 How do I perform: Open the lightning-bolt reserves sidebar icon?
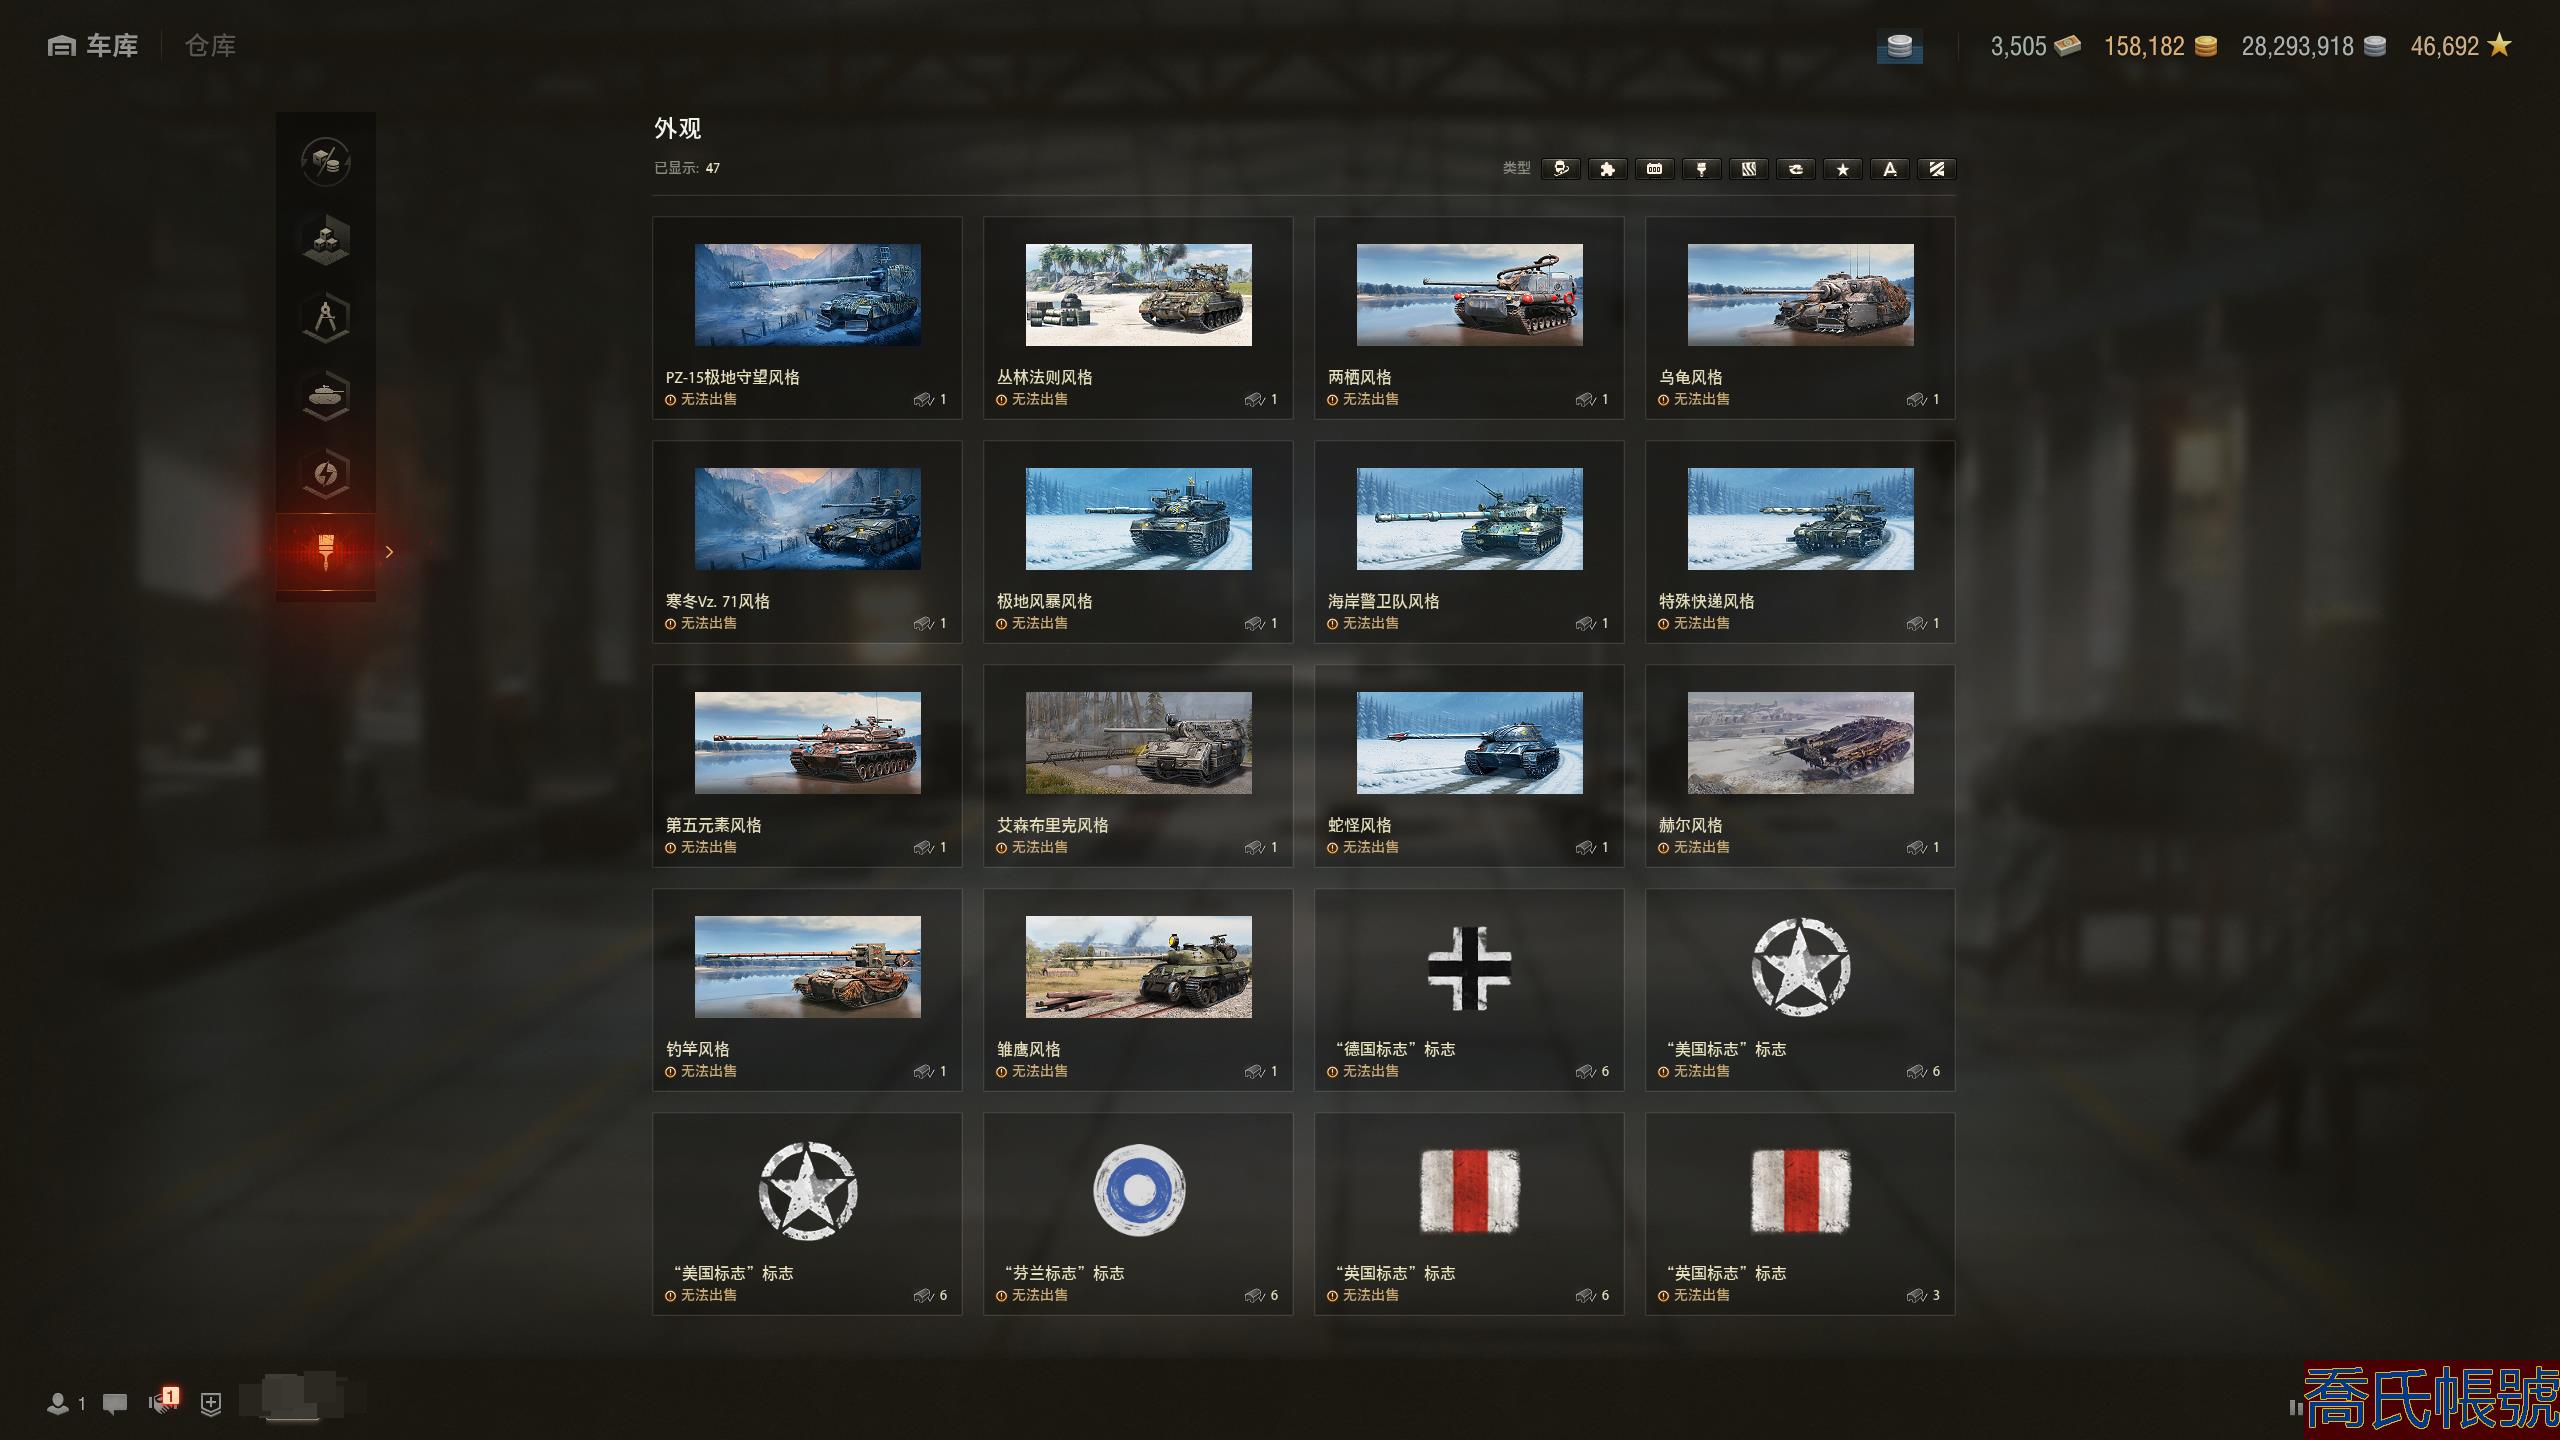coord(325,474)
